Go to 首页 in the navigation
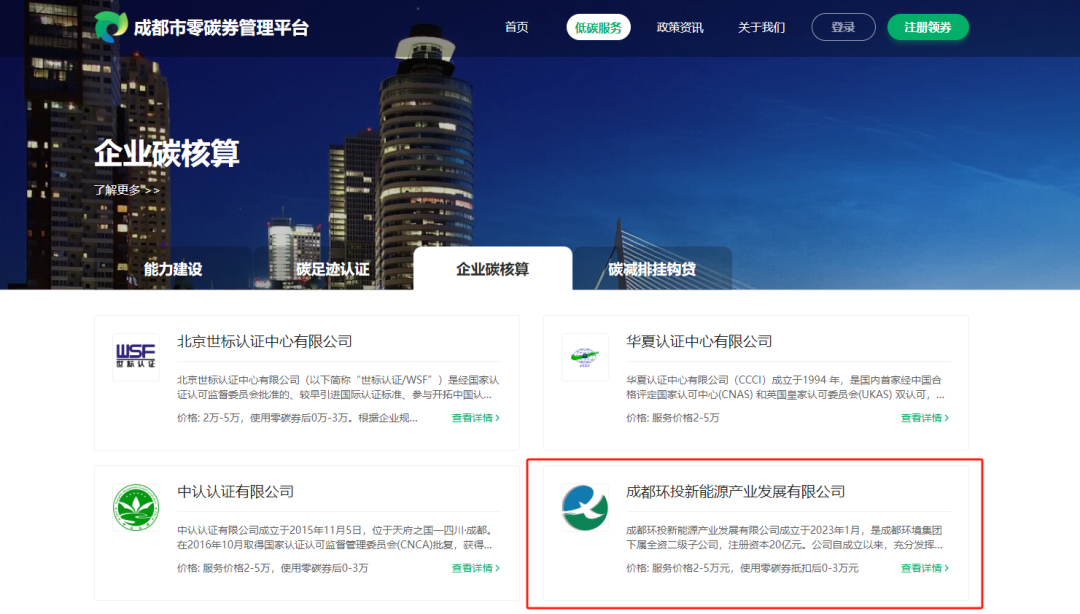Screen dimensions: 1080x614 point(517,27)
